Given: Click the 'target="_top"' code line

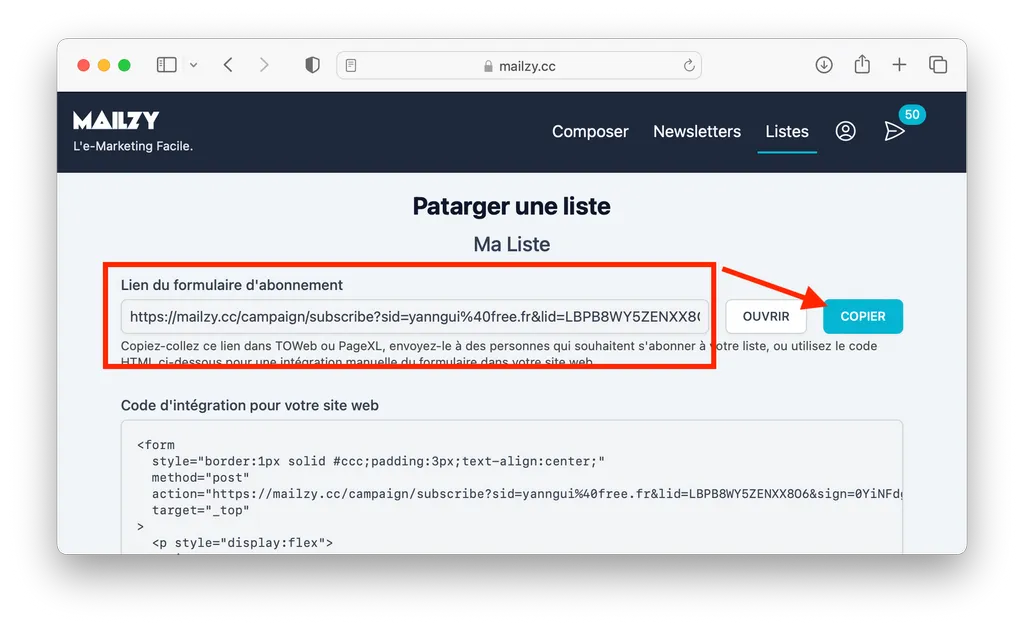Looking at the screenshot, I should coord(200,511).
